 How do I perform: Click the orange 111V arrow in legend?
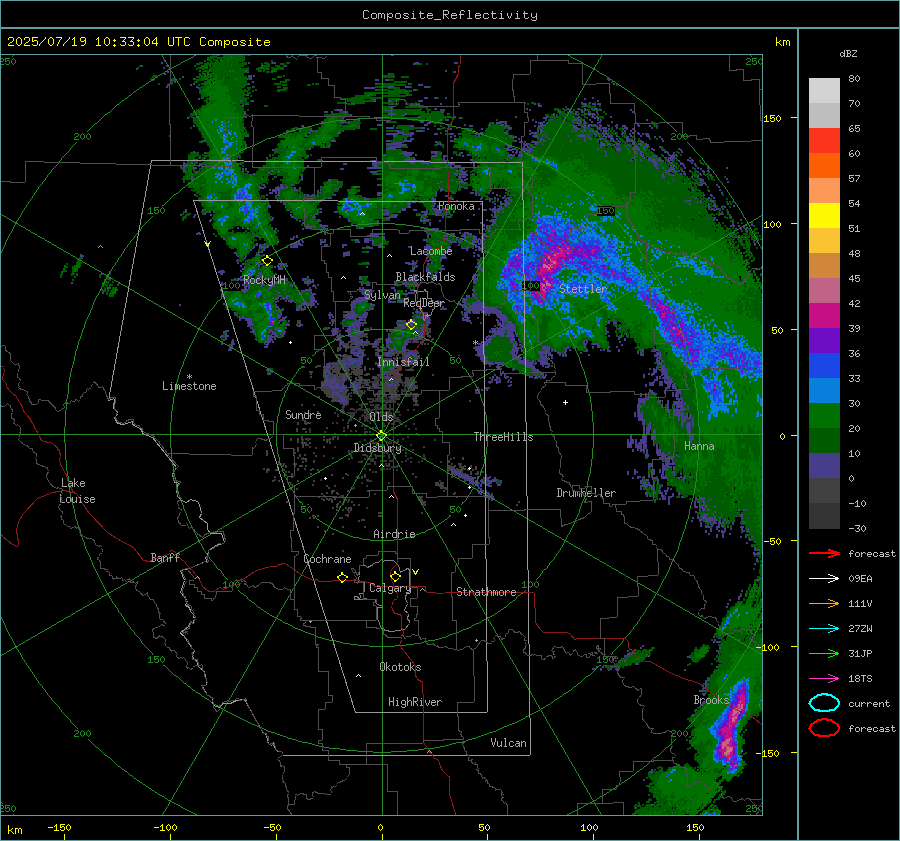point(824,603)
